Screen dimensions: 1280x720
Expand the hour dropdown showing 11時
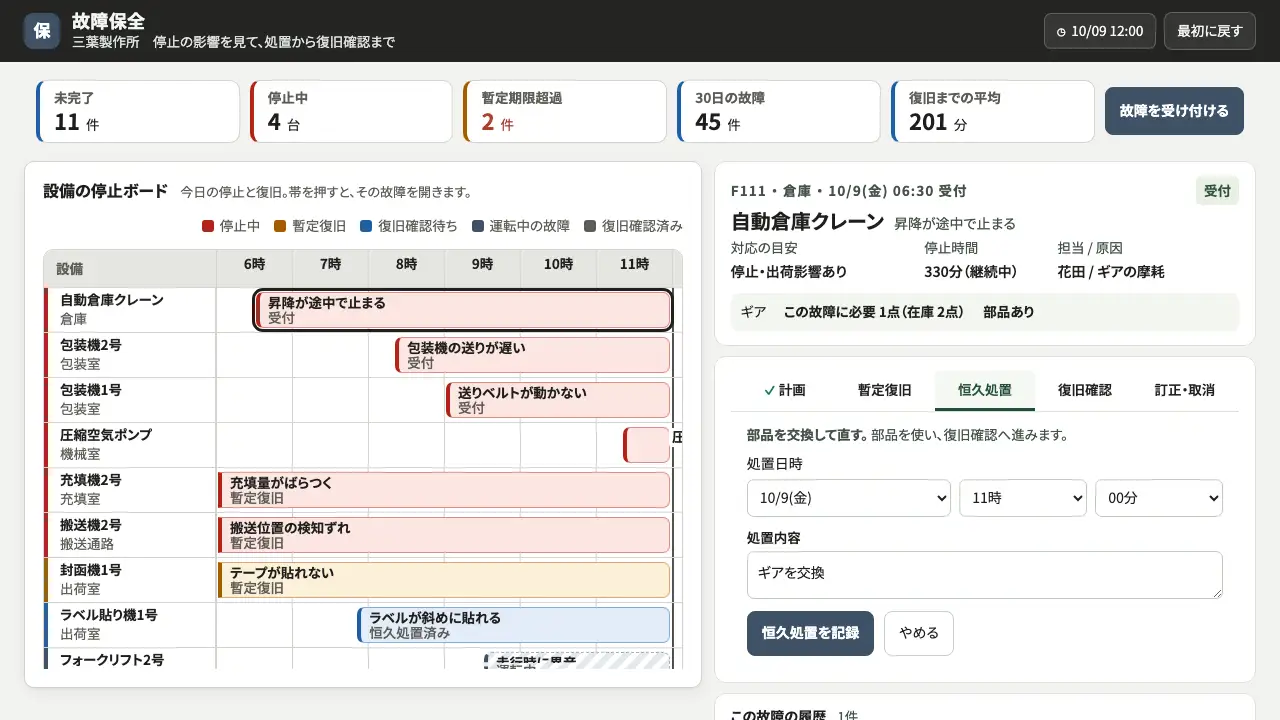(1023, 498)
